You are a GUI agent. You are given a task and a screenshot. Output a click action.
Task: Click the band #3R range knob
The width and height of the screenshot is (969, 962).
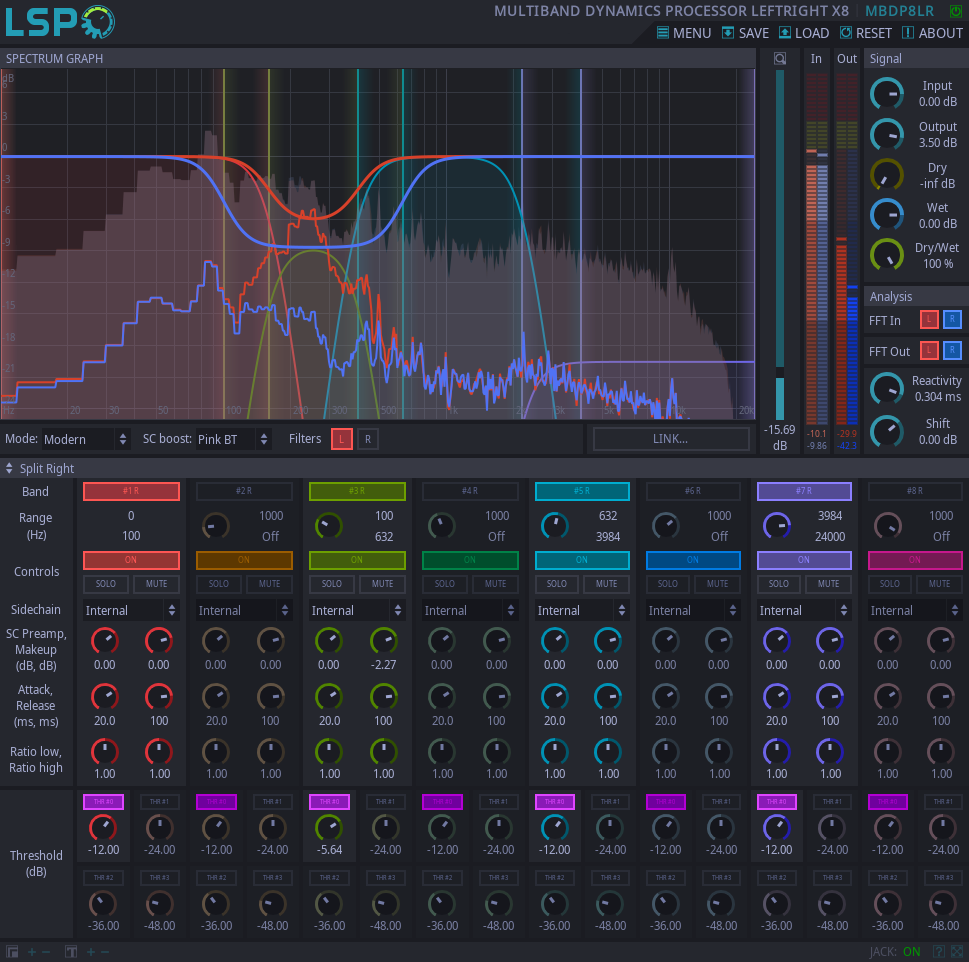click(329, 526)
